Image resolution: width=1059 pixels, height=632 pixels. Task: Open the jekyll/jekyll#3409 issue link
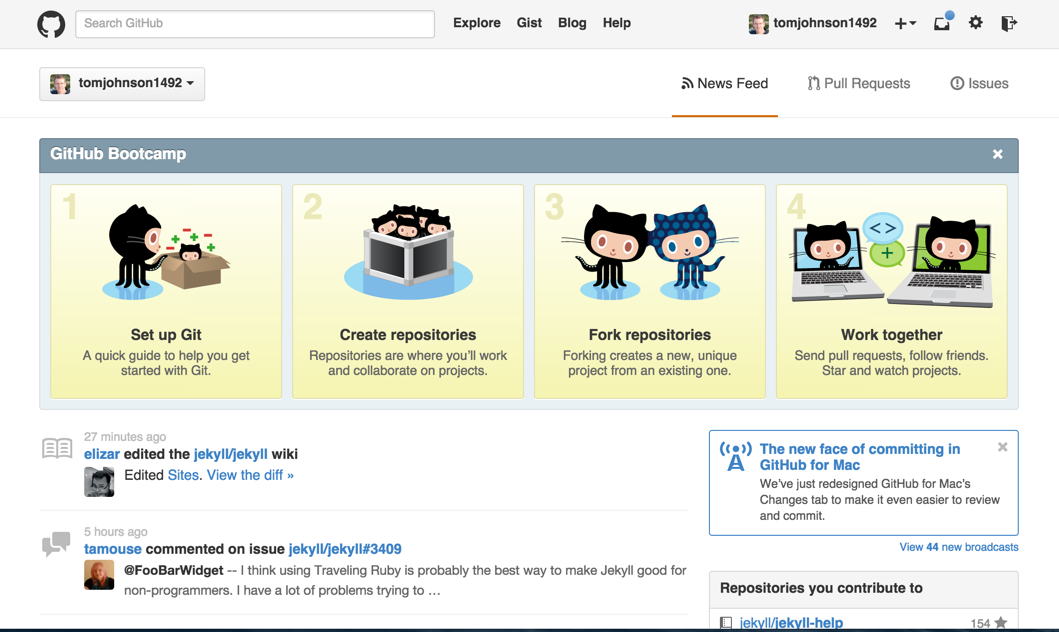tap(345, 549)
